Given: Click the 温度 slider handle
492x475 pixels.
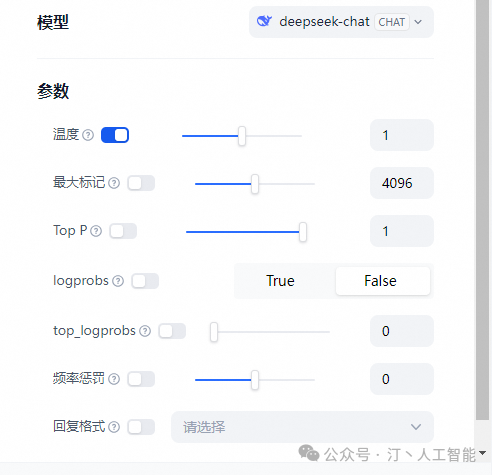Looking at the screenshot, I should 242,136.
